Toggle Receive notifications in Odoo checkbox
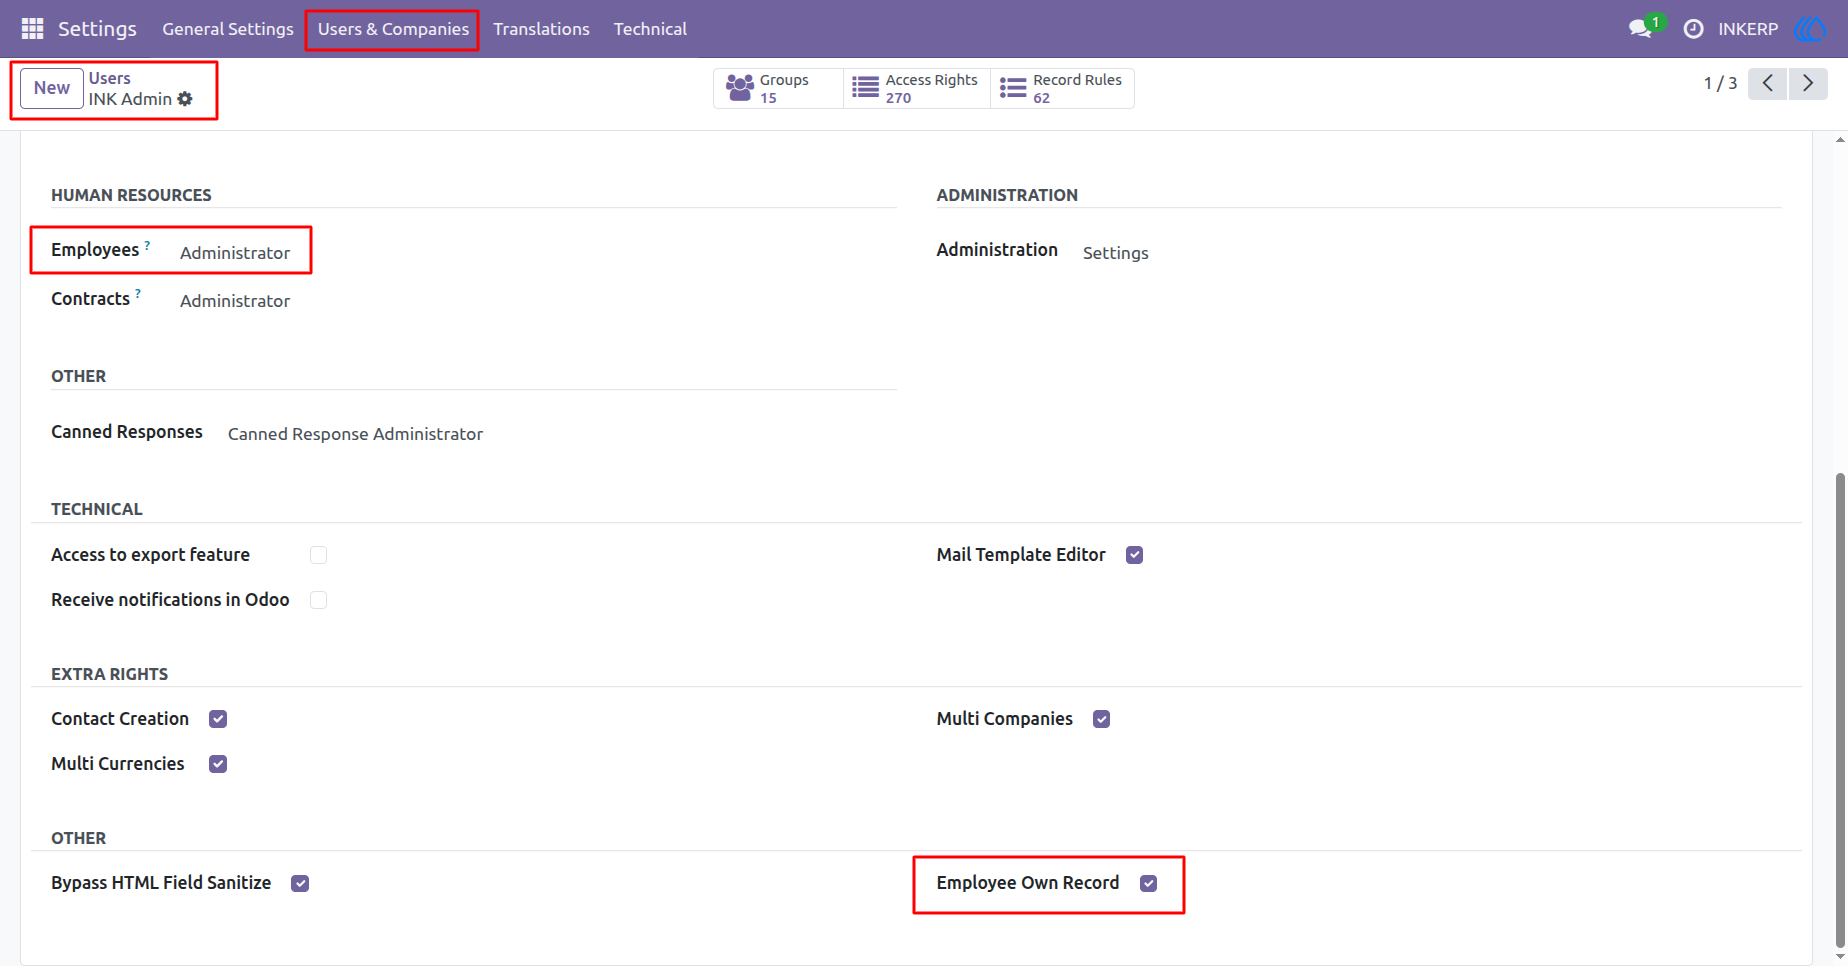1848x966 pixels. pos(319,600)
